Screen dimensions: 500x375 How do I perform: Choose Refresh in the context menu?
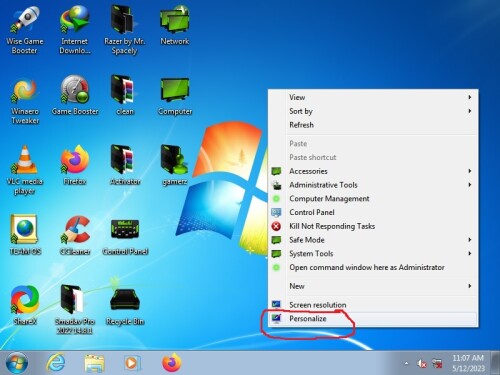[373, 125]
